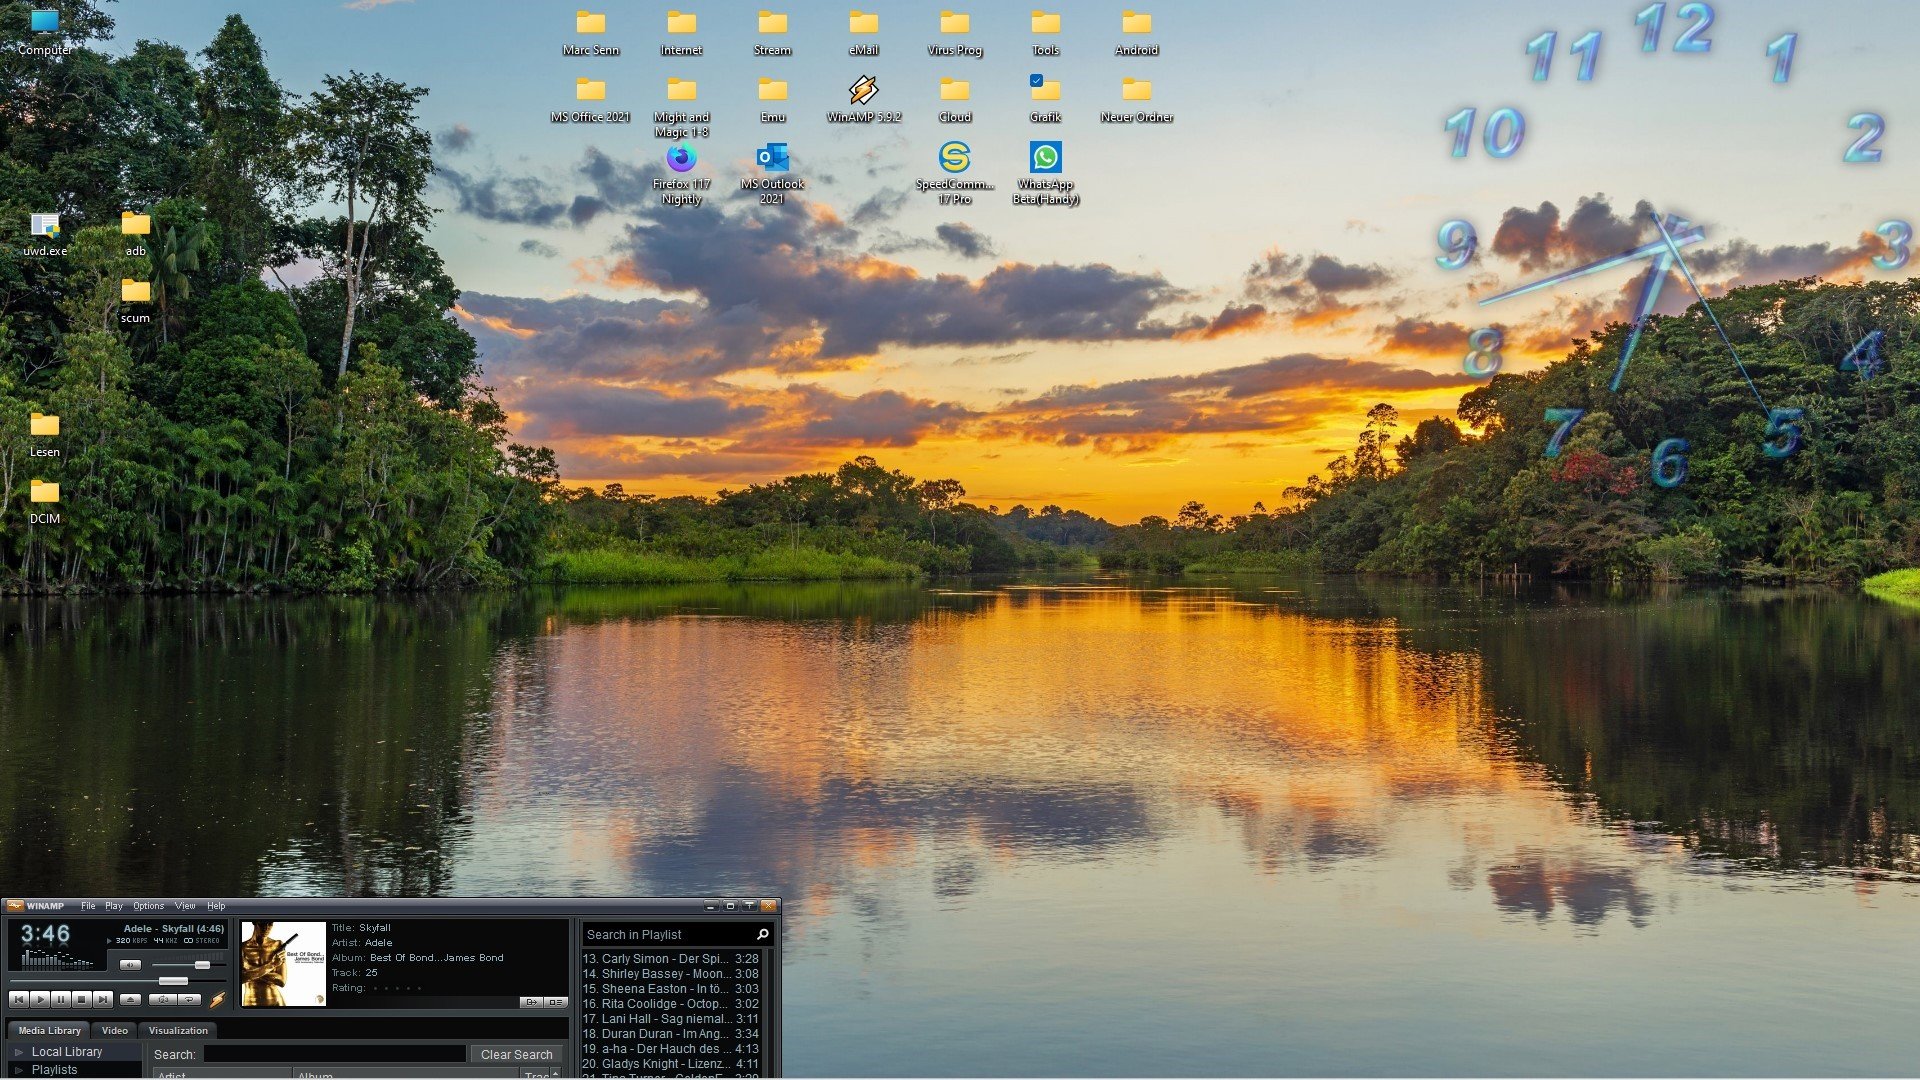1920x1080 pixels.
Task: Expand the Local Library tree node
Action: tap(18, 1052)
